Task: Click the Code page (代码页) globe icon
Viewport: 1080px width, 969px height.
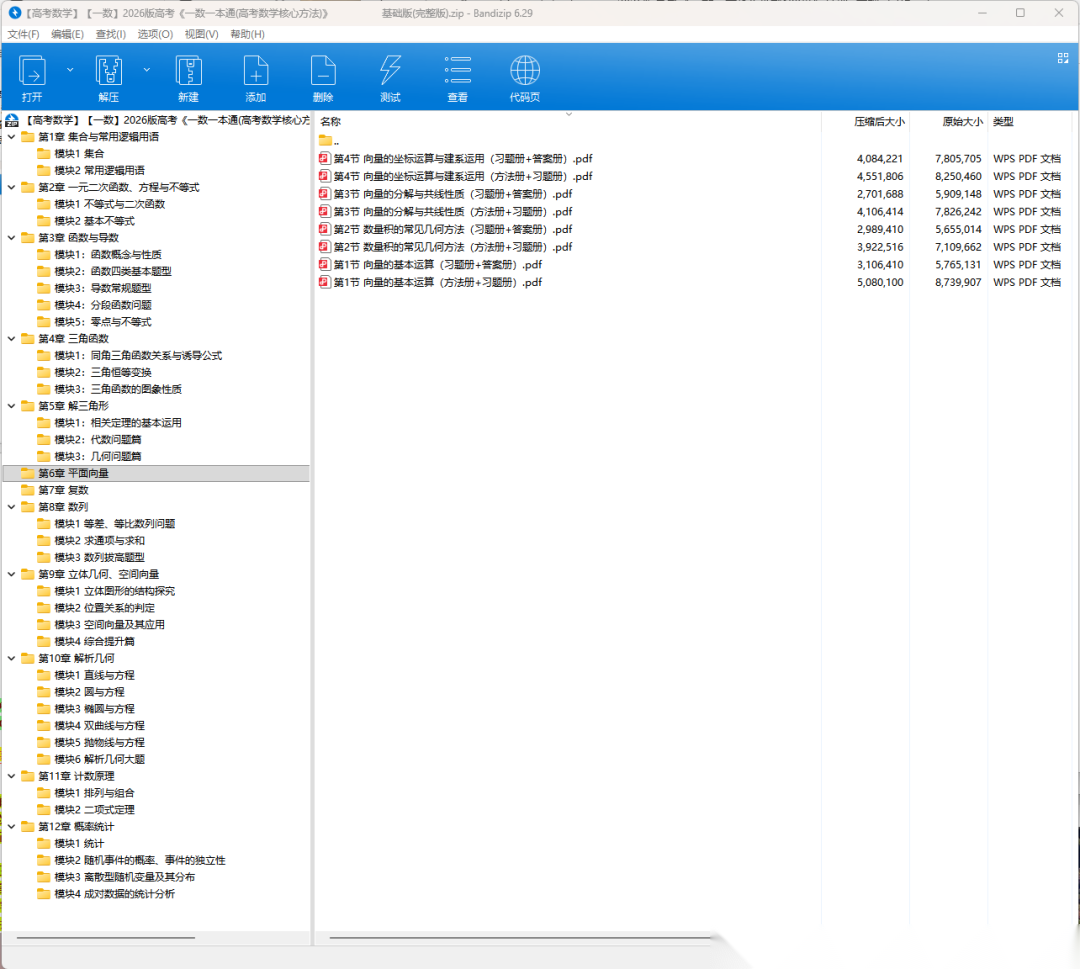Action: (x=525, y=71)
